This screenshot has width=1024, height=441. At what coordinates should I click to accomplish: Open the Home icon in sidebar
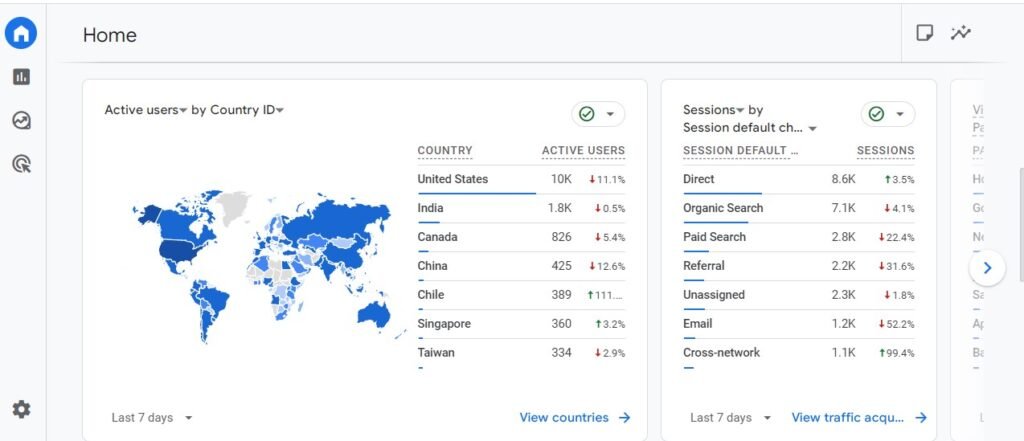(21, 33)
